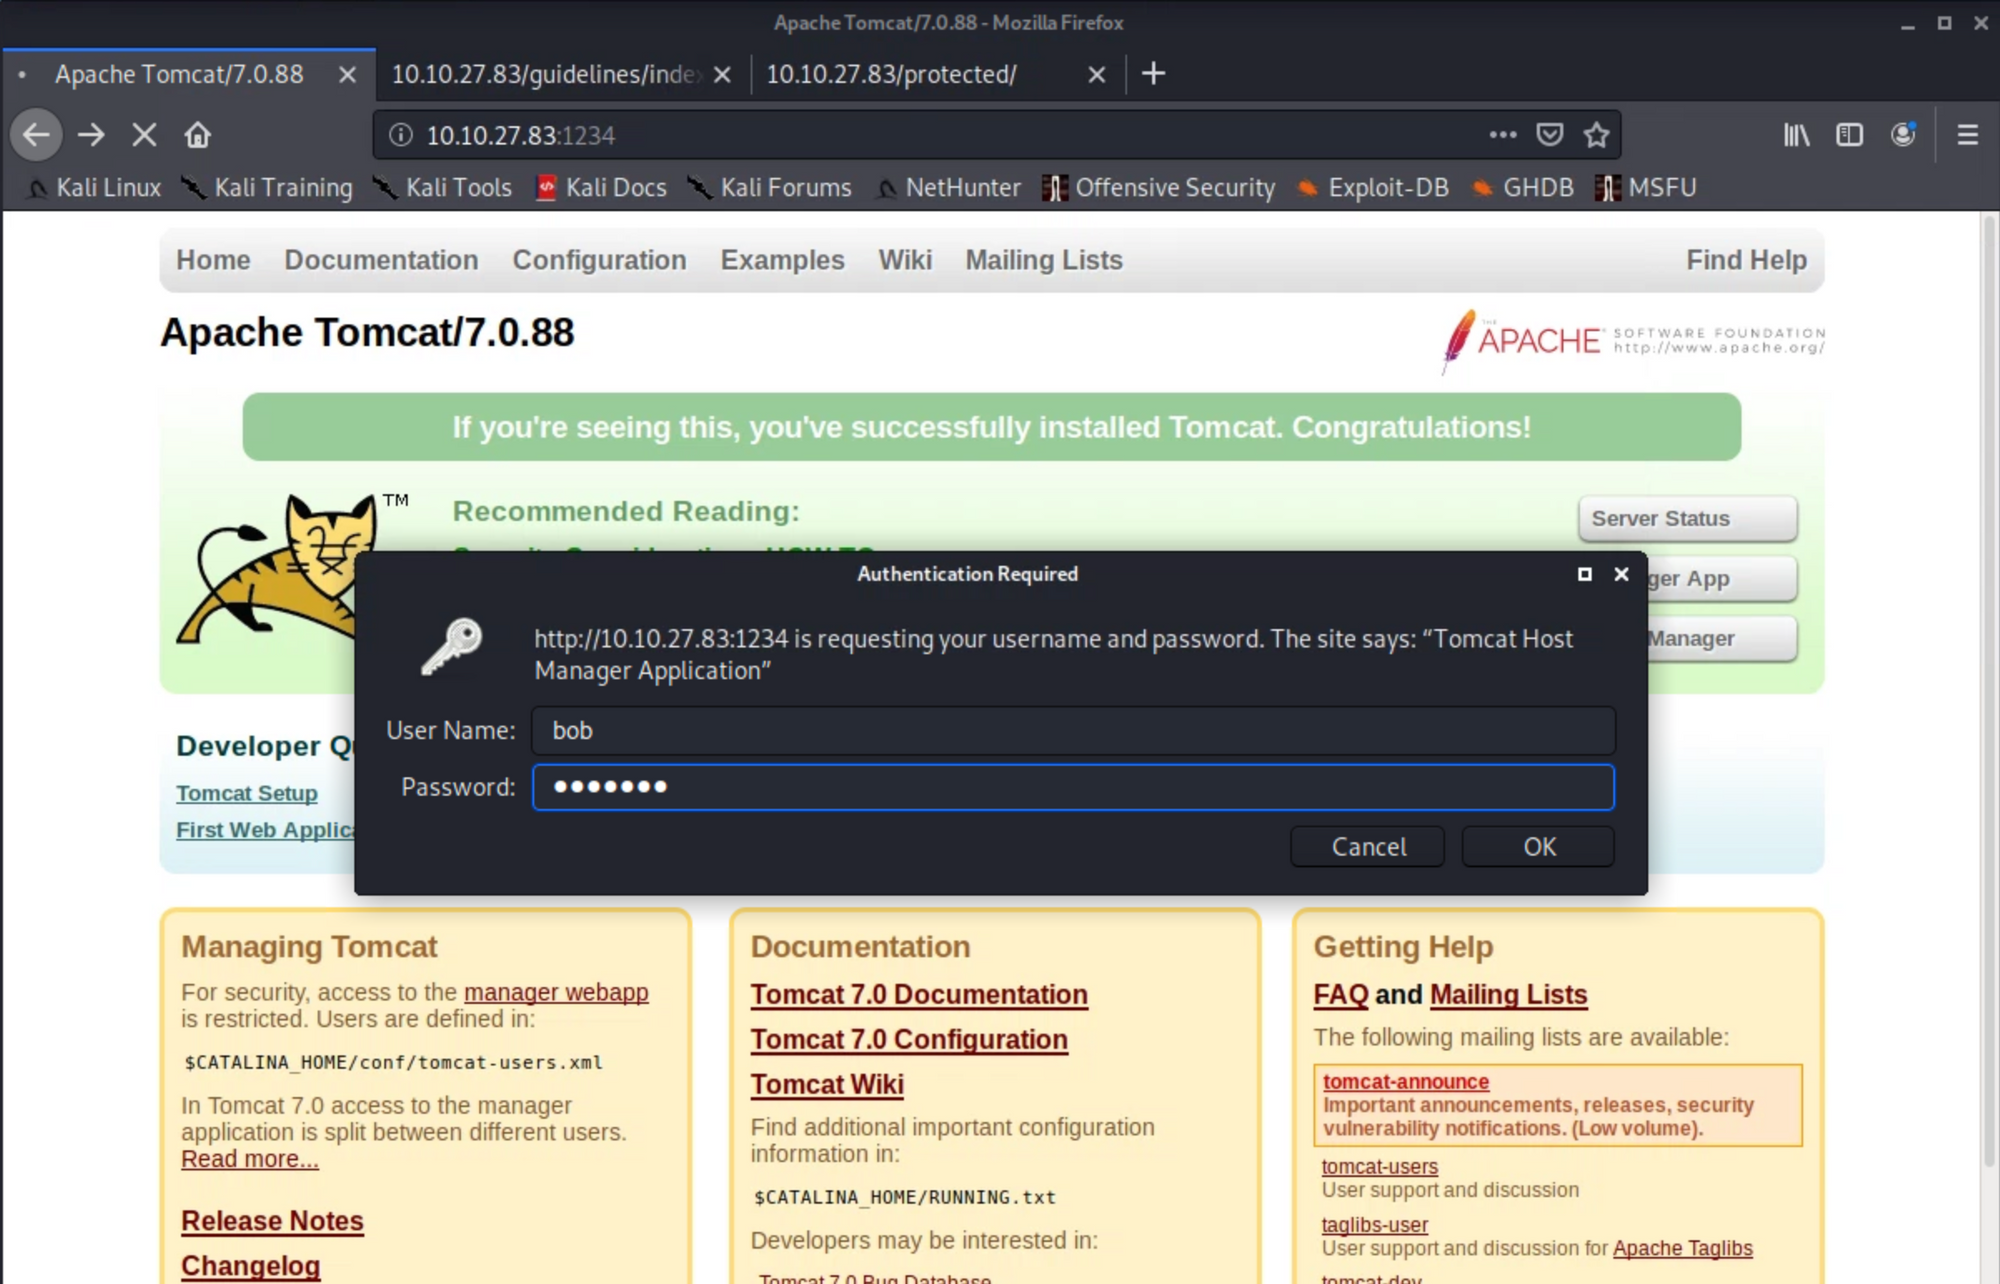
Task: Save page to Pocket icon
Action: [x=1549, y=135]
